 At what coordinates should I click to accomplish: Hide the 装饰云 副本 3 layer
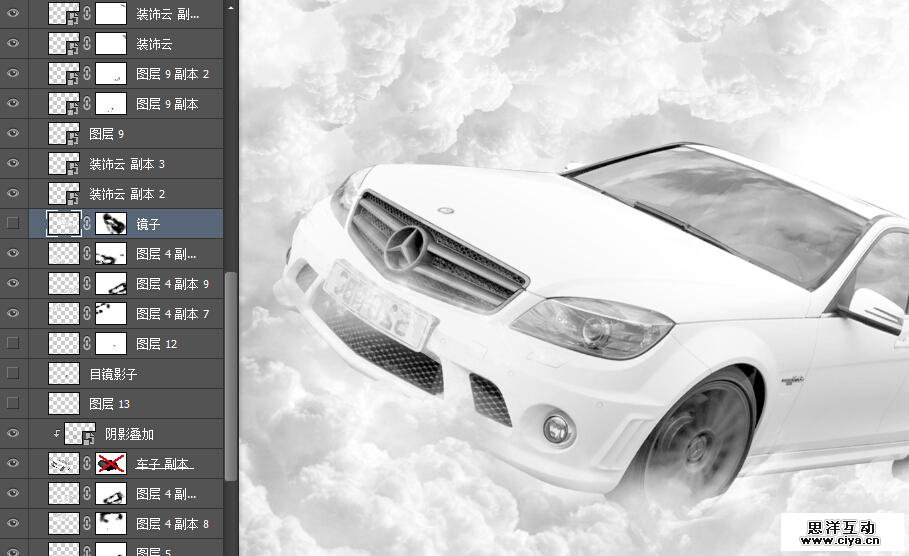pos(13,164)
